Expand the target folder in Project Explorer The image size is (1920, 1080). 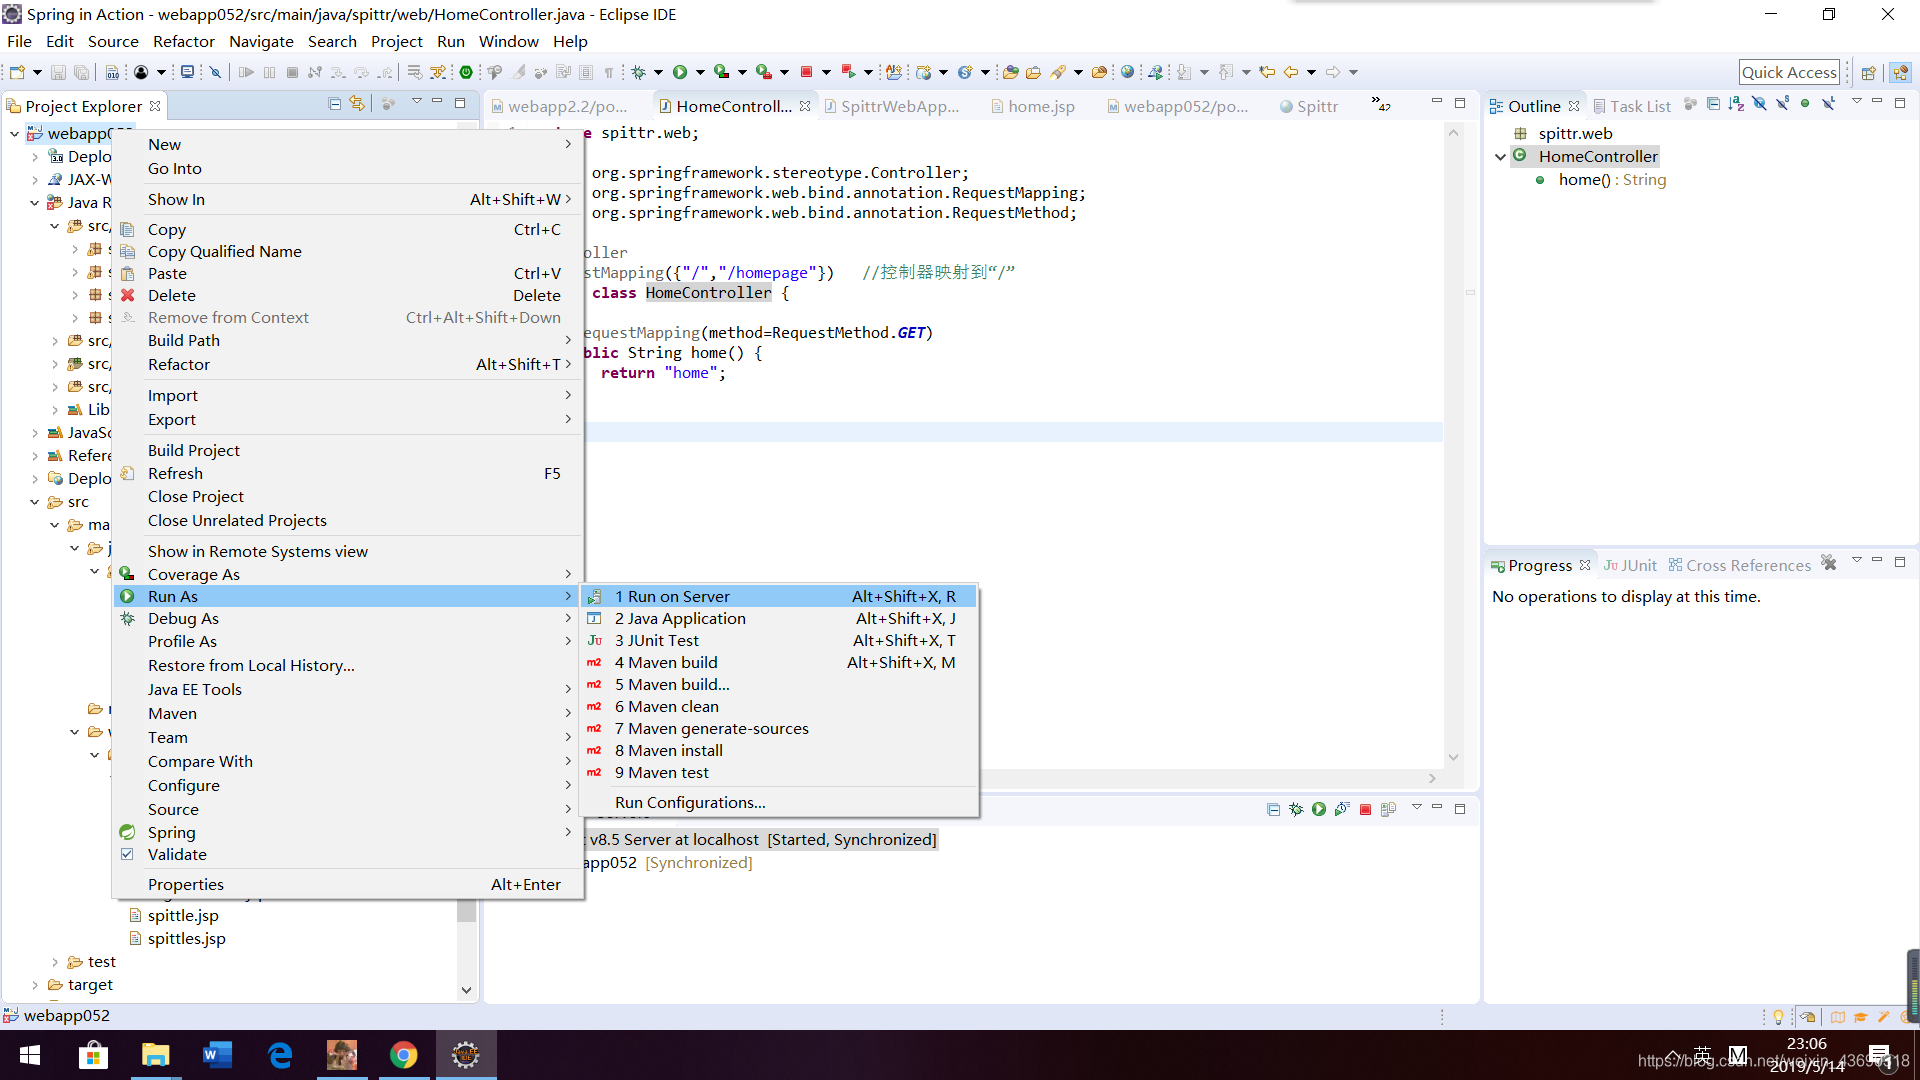click(35, 985)
